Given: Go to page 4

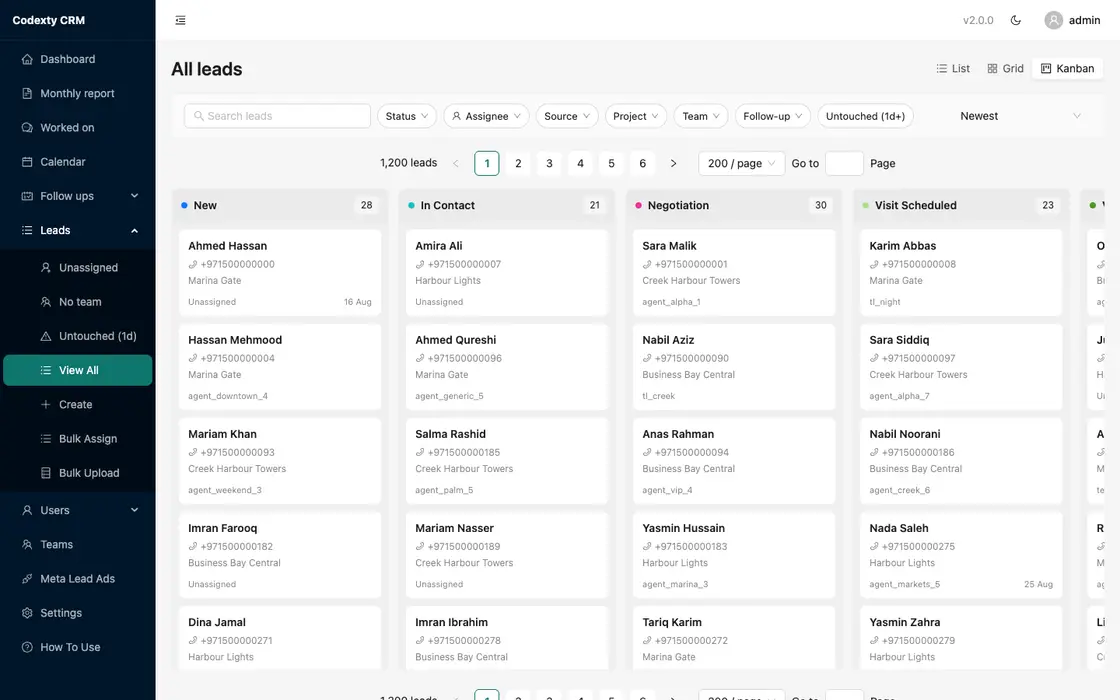Looking at the screenshot, I should click(x=580, y=164).
